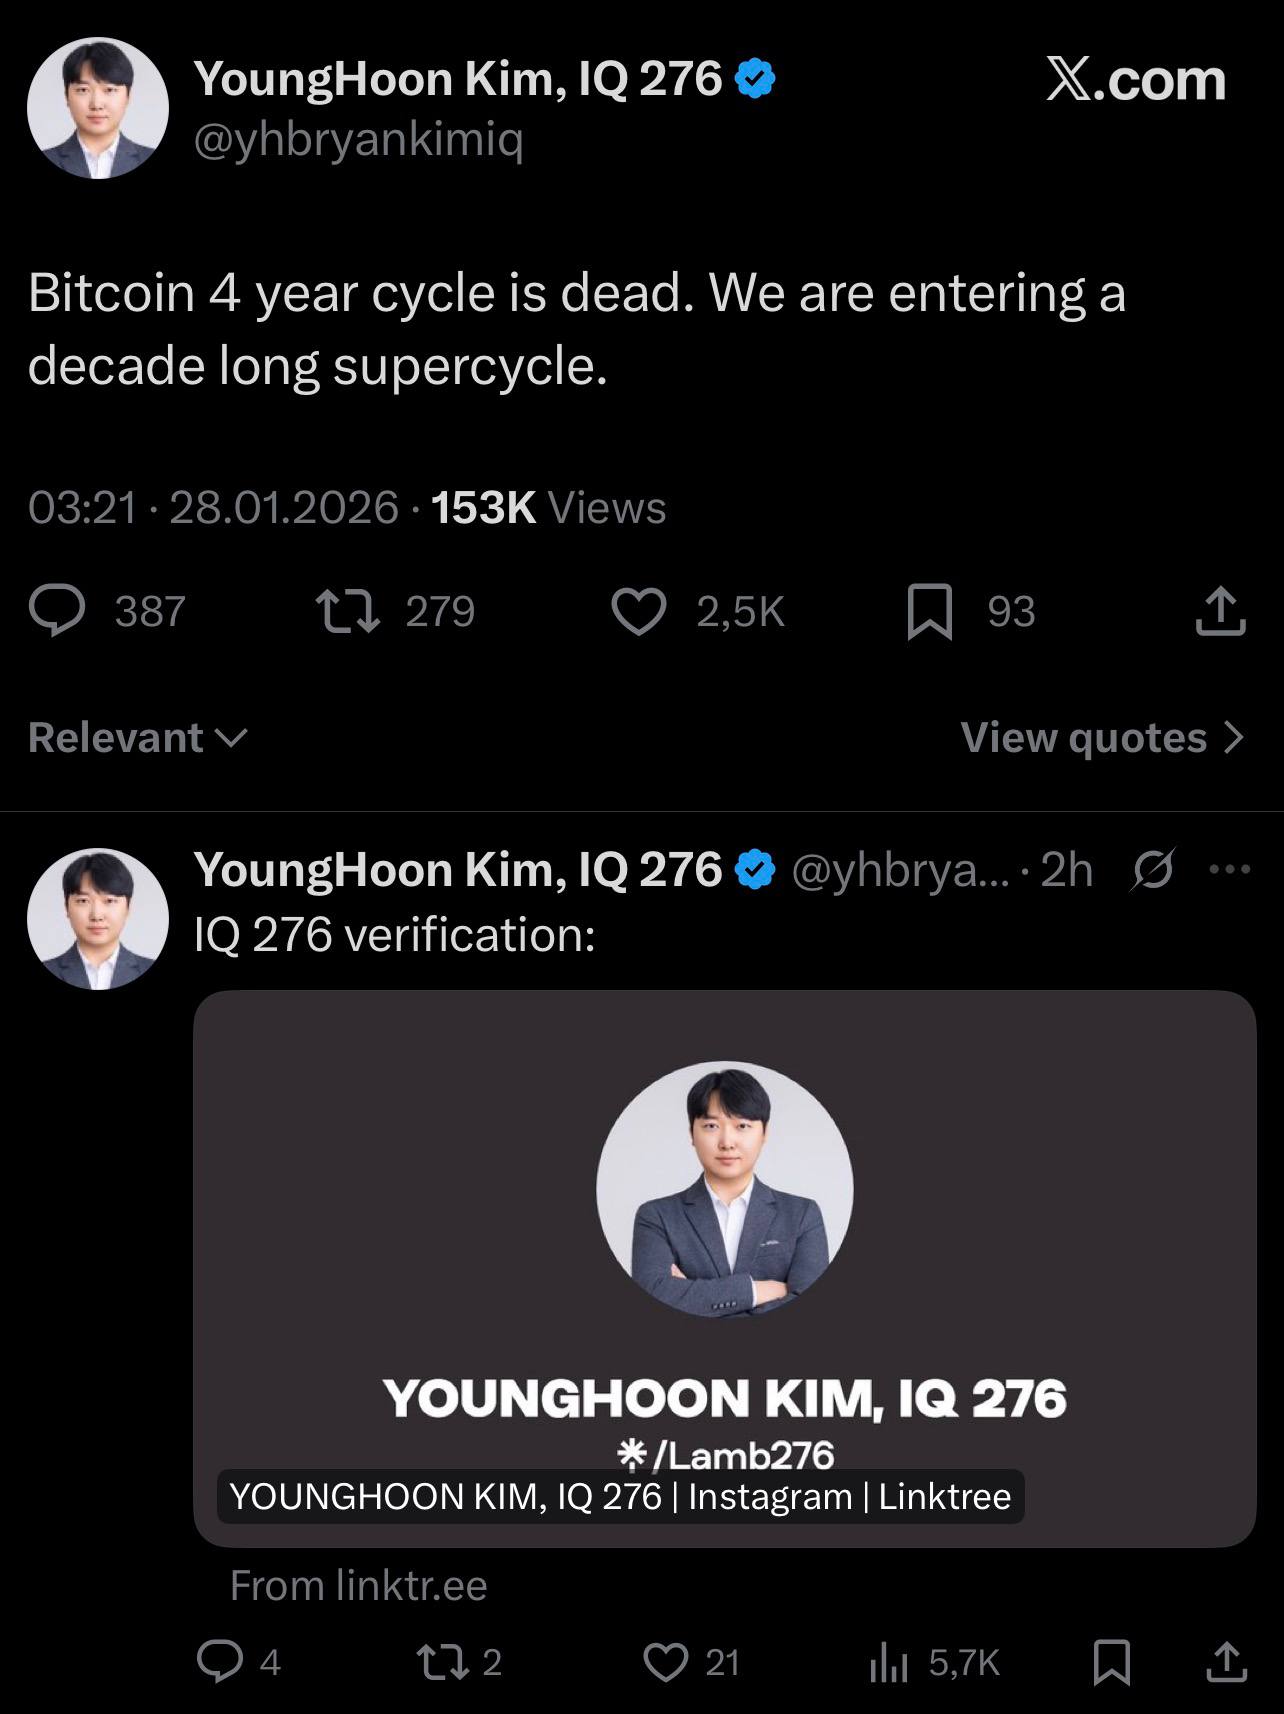Click the reply author's profile picture
This screenshot has width=1284, height=1714.
pyautogui.click(x=98, y=918)
